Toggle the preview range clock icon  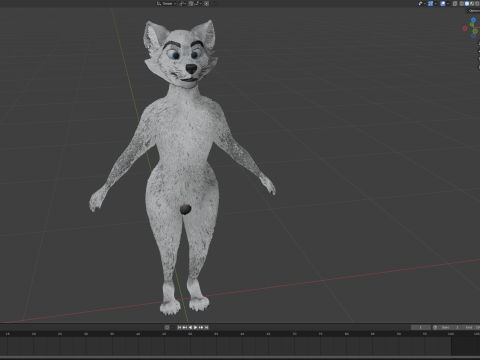tap(435, 327)
